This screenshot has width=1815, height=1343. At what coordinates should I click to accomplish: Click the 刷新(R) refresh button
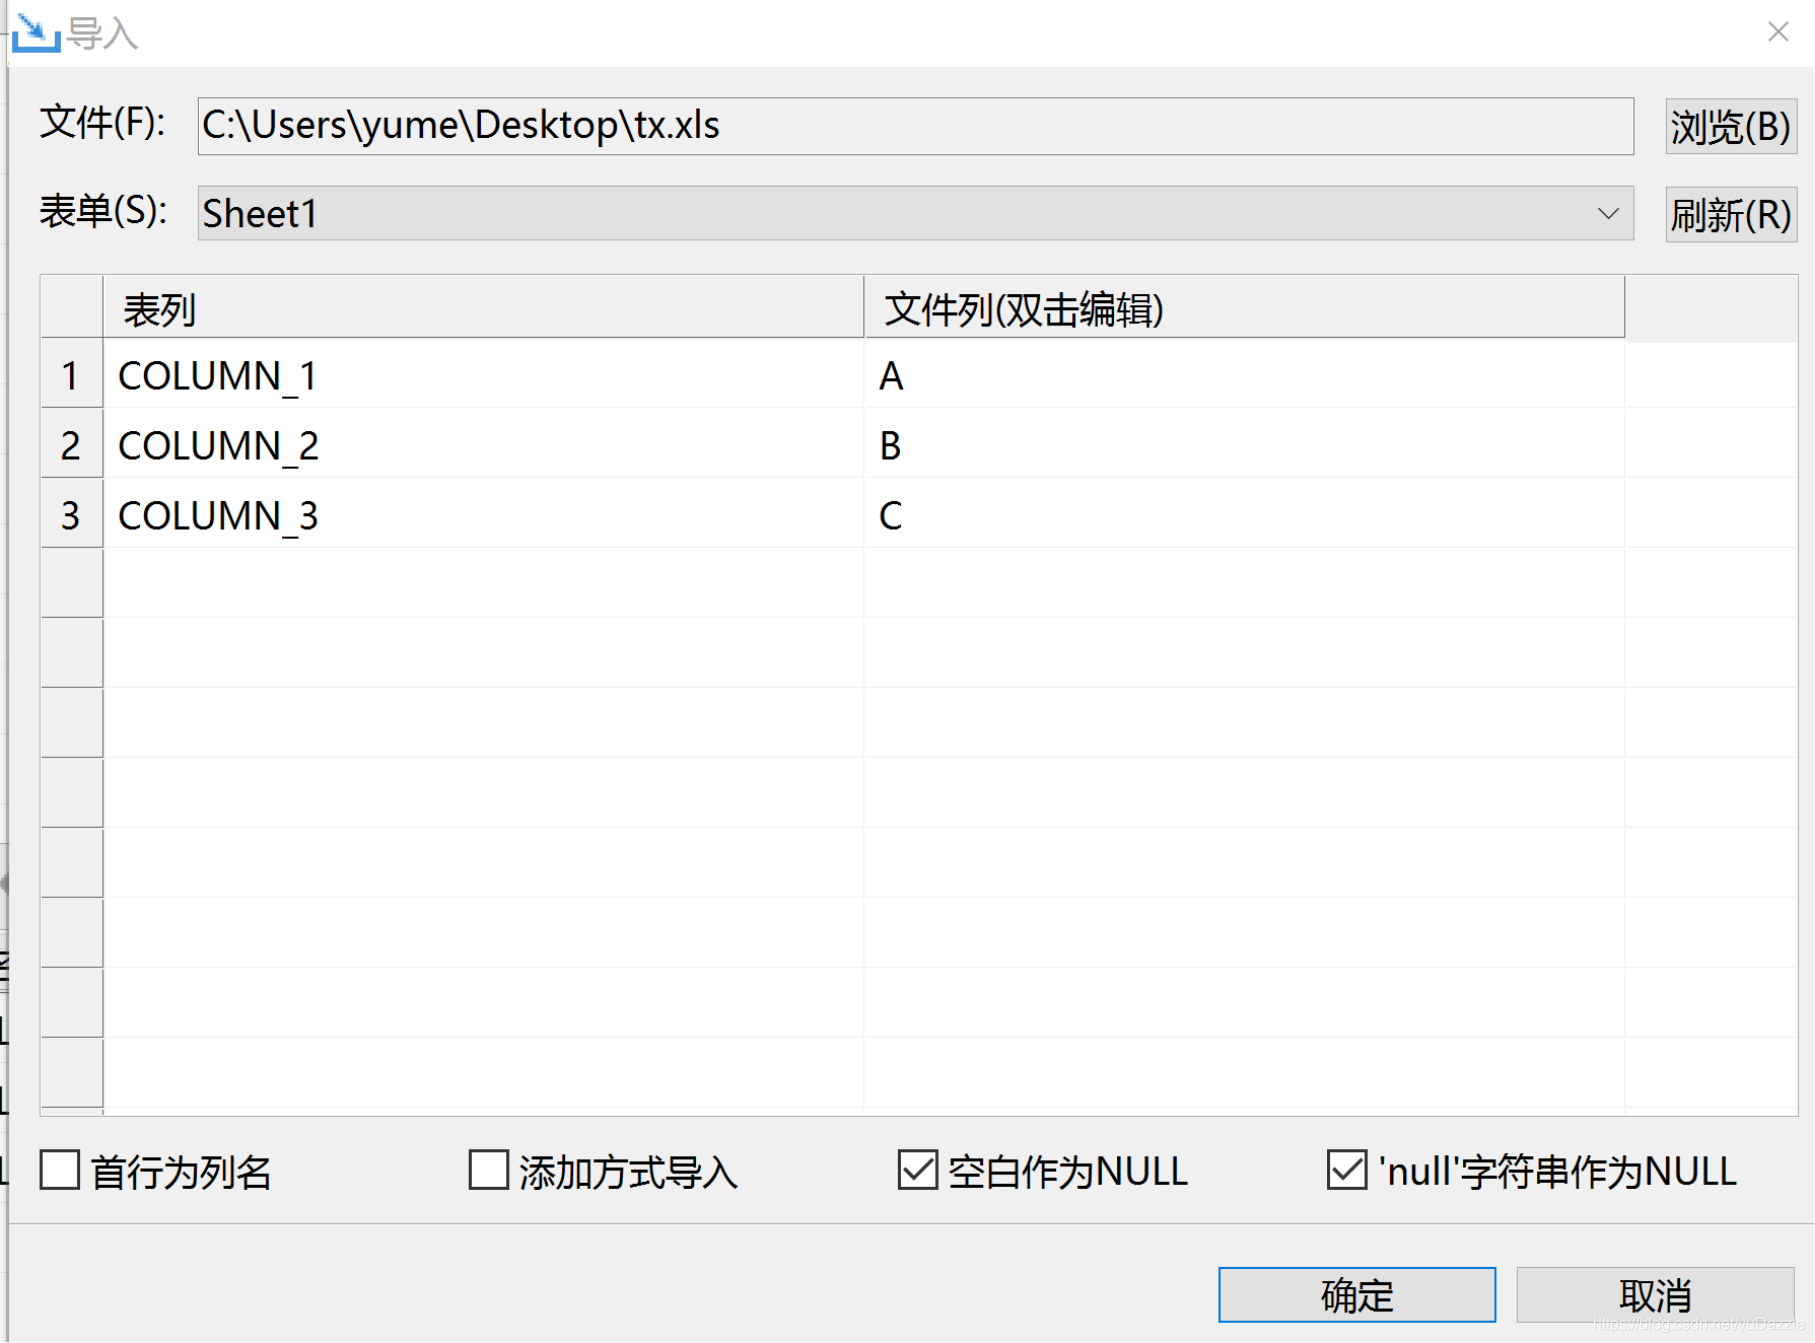pos(1730,215)
